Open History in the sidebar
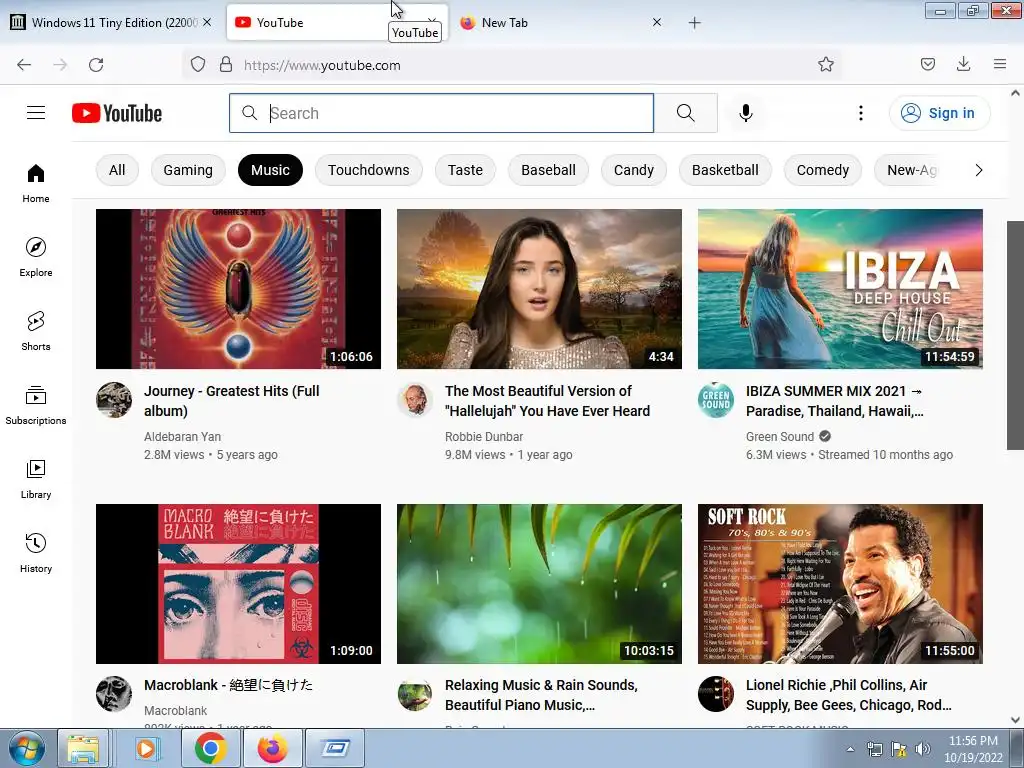 click(x=36, y=553)
